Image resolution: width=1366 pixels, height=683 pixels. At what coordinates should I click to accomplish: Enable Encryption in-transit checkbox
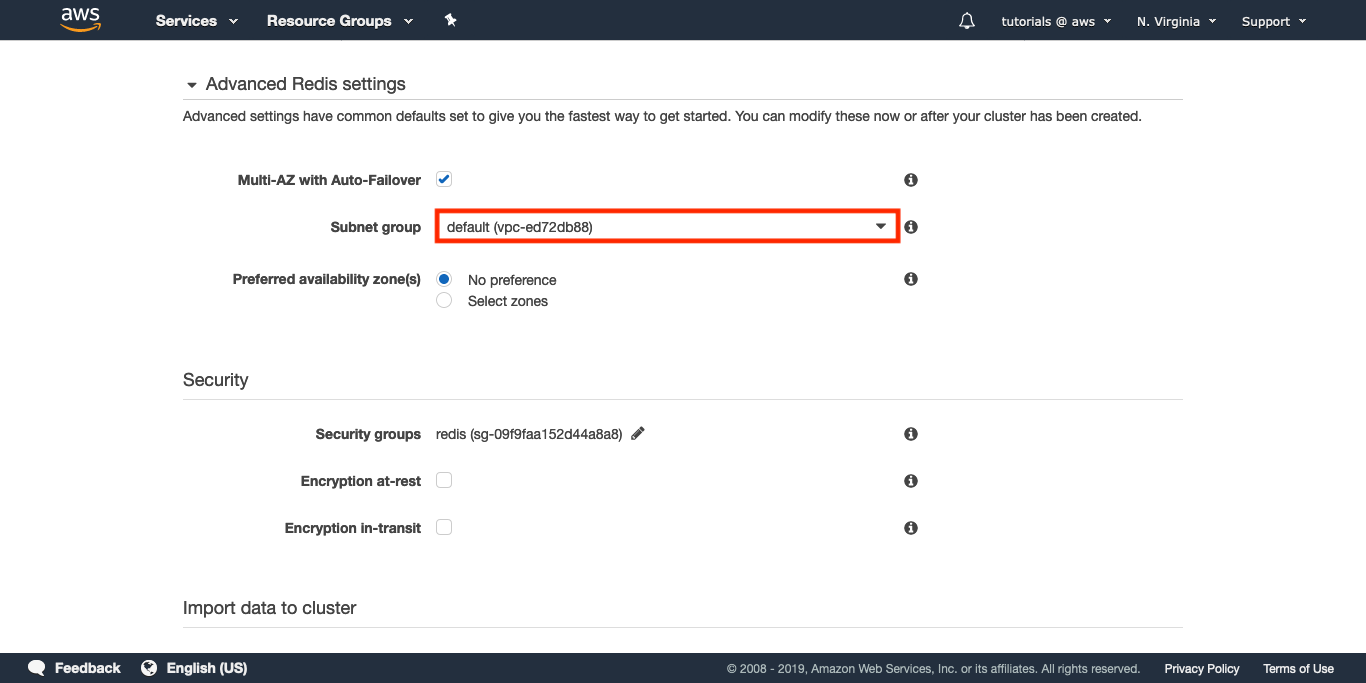click(444, 527)
